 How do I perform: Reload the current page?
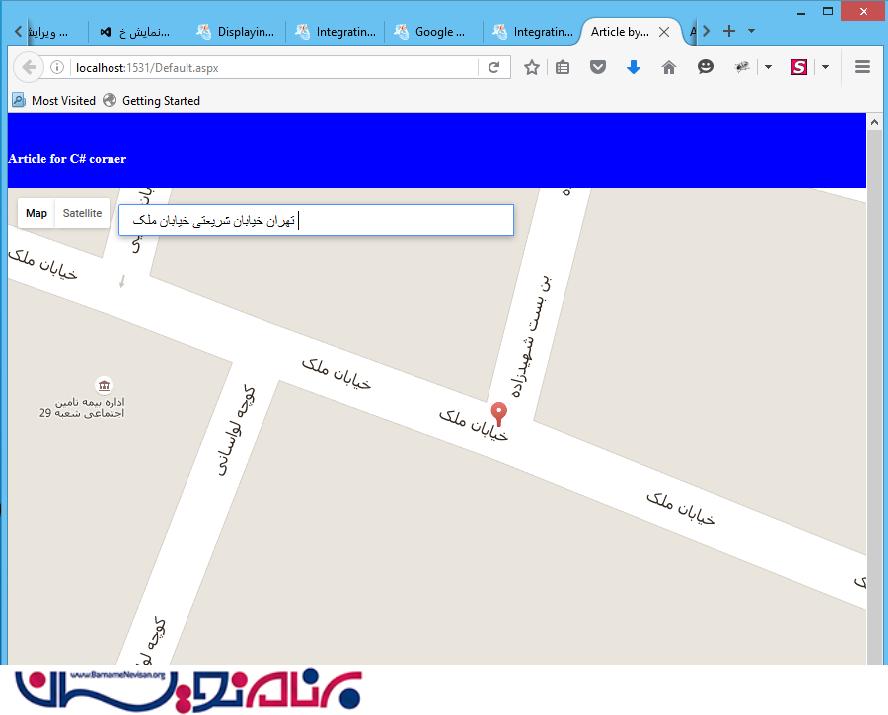493,67
